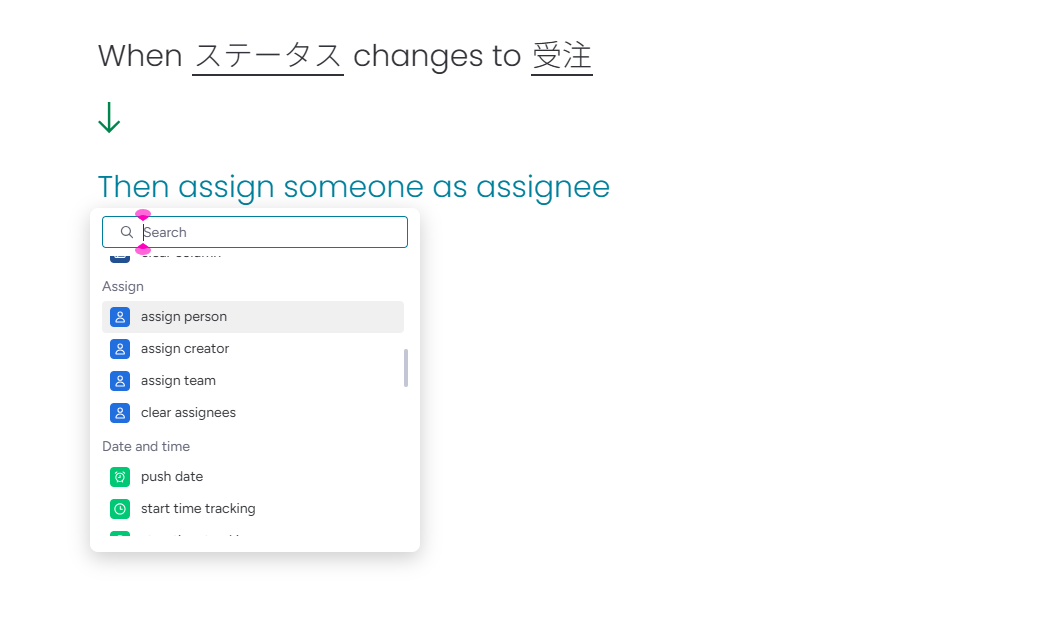1061x622 pixels.
Task: Choose the "push date" action text
Action: pos(172,477)
